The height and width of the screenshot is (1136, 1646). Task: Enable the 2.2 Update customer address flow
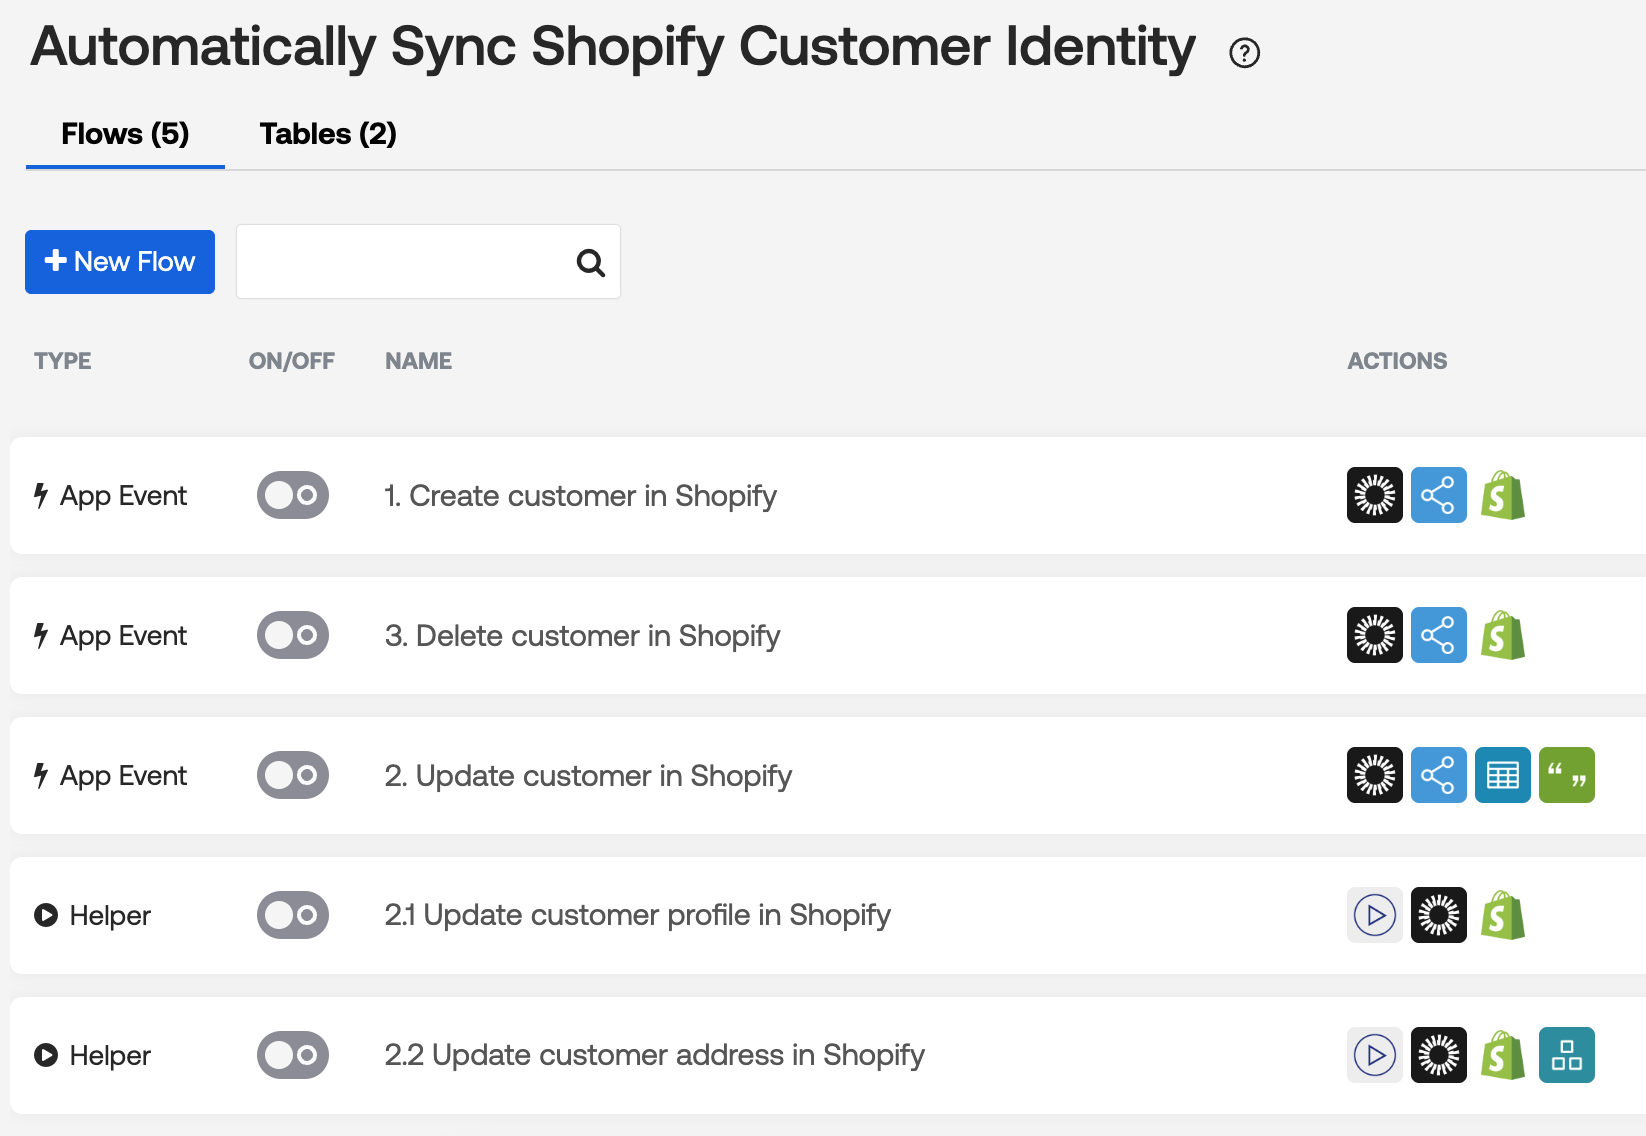point(293,1055)
